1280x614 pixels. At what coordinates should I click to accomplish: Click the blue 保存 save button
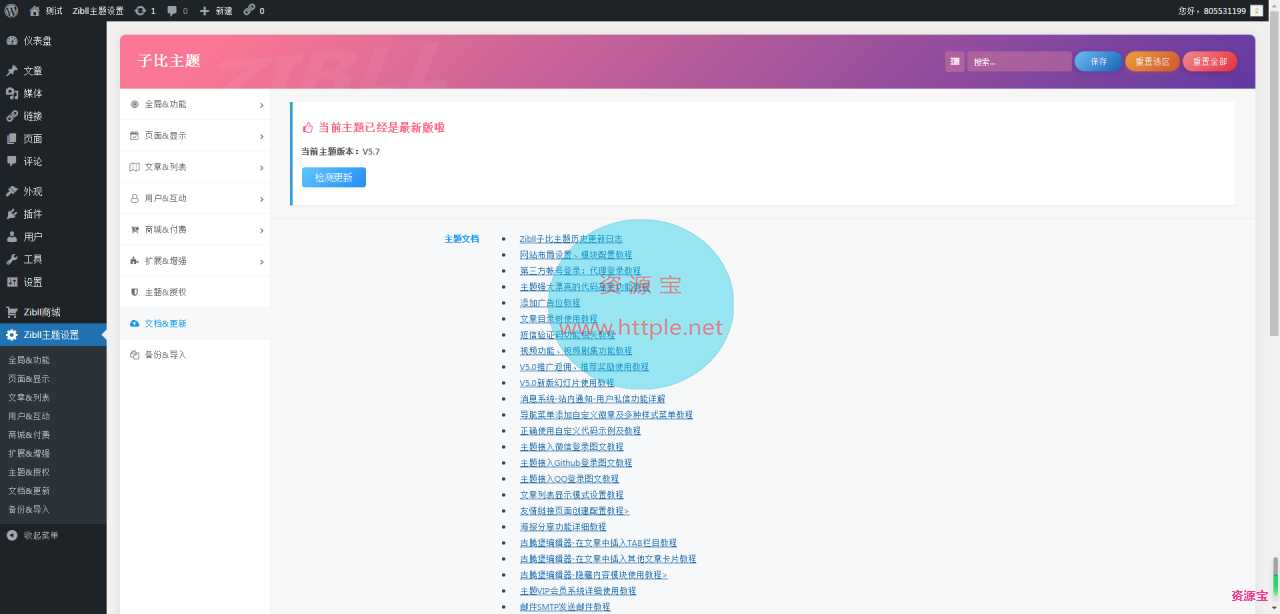pyautogui.click(x=1098, y=62)
